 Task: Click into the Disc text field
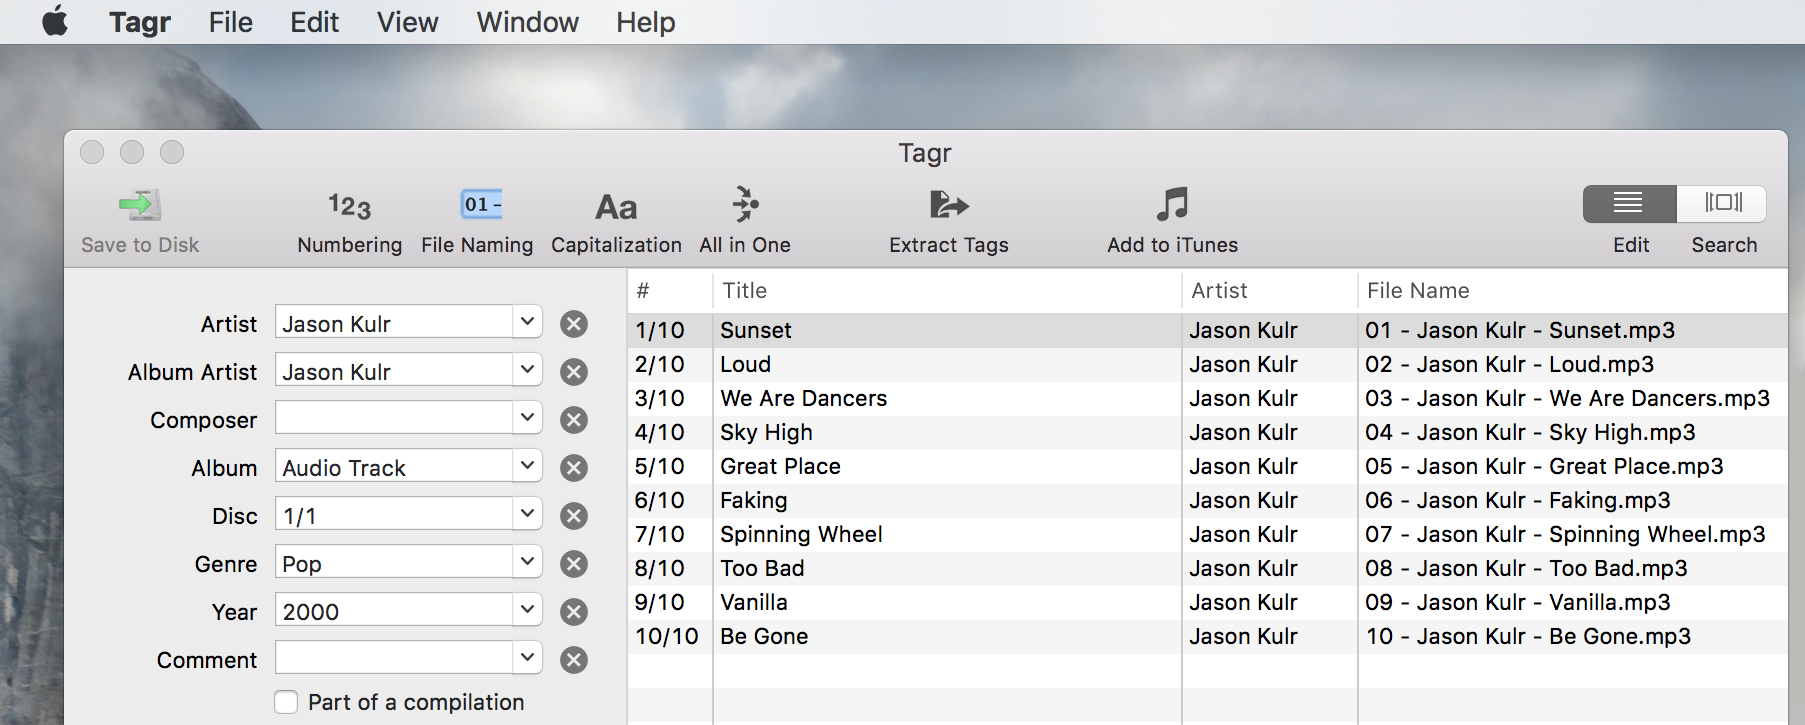[394, 514]
